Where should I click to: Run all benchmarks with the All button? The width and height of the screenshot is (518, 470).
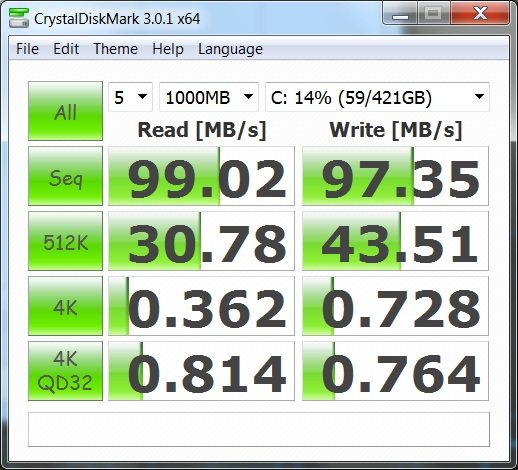pyautogui.click(x=65, y=111)
